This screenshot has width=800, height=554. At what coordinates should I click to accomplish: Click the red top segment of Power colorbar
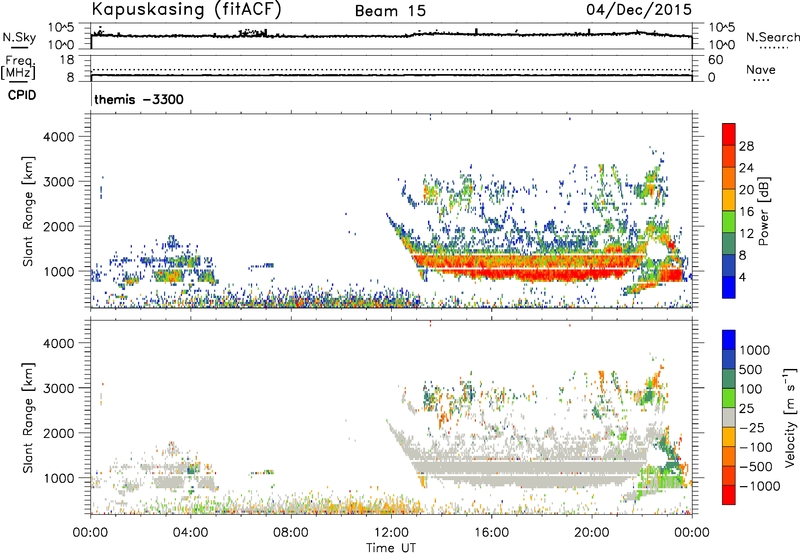729,135
